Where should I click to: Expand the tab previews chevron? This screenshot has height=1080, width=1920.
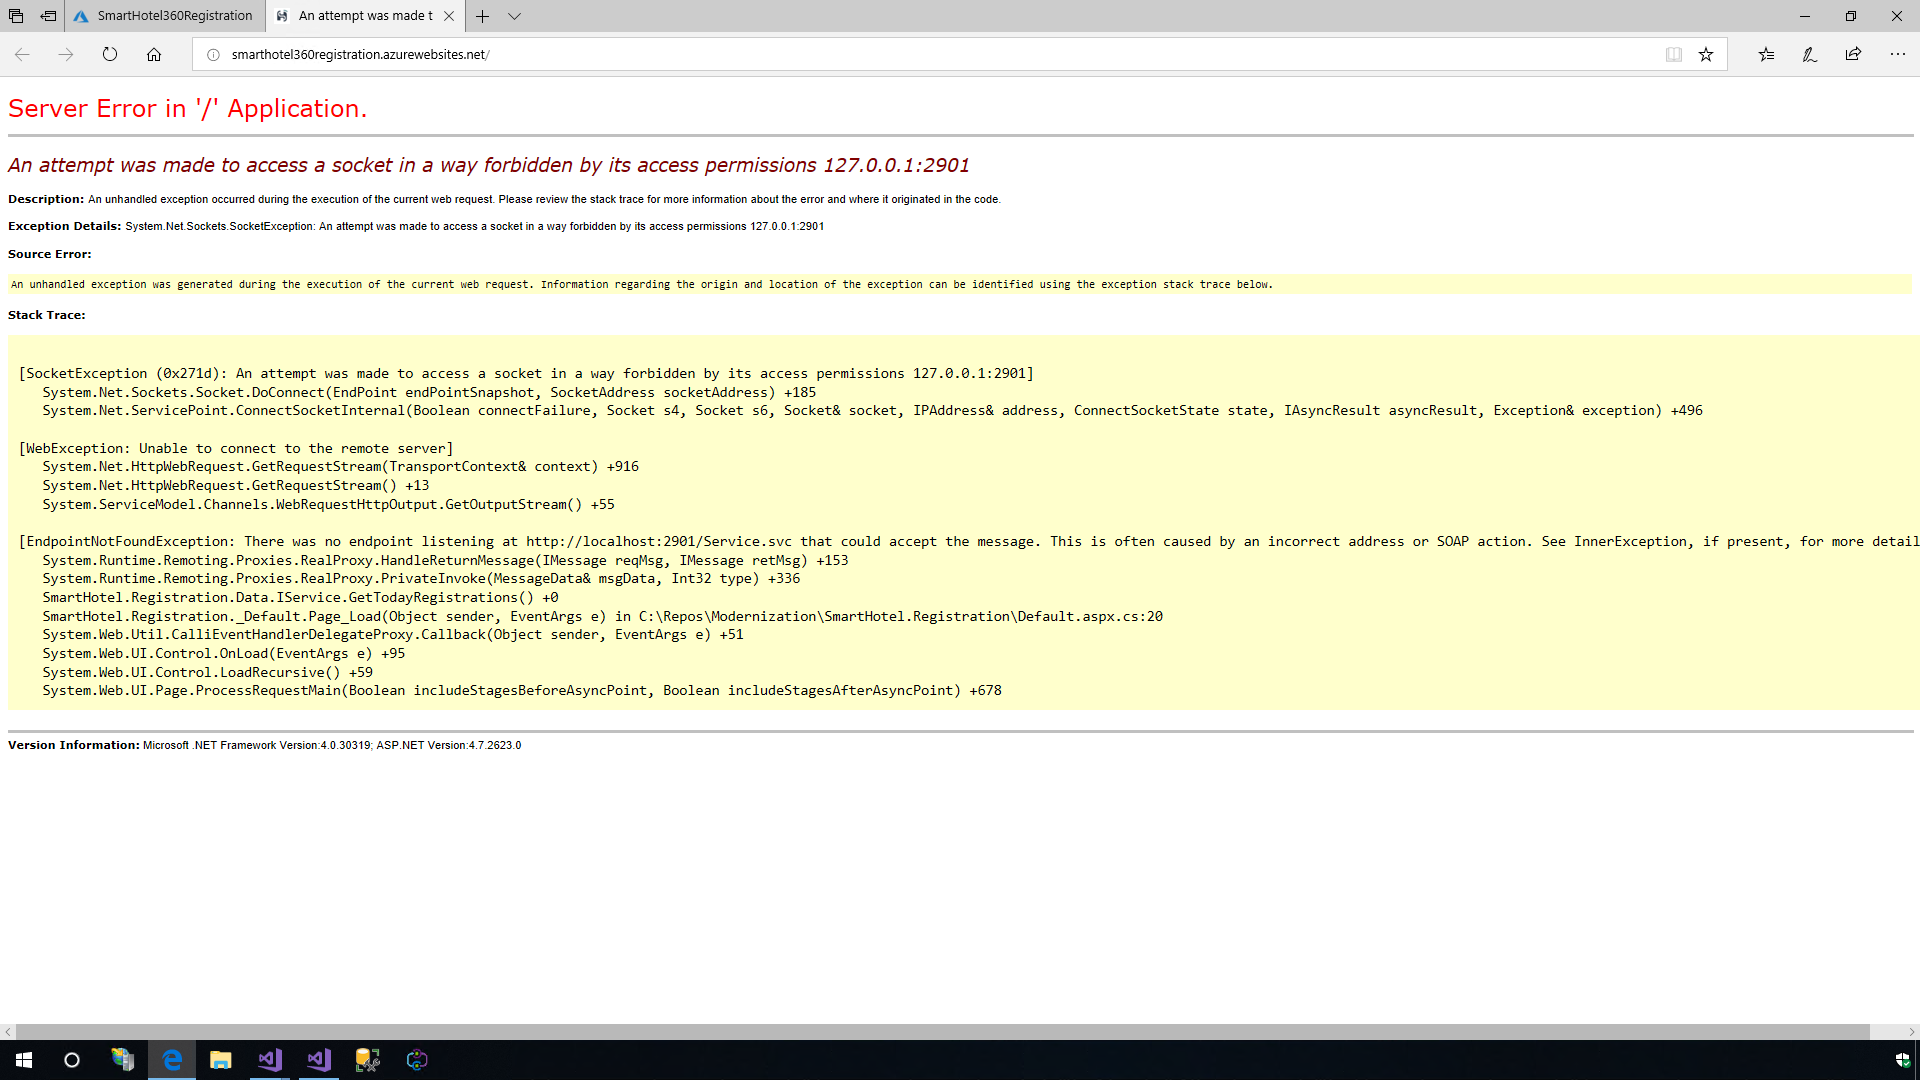[514, 16]
